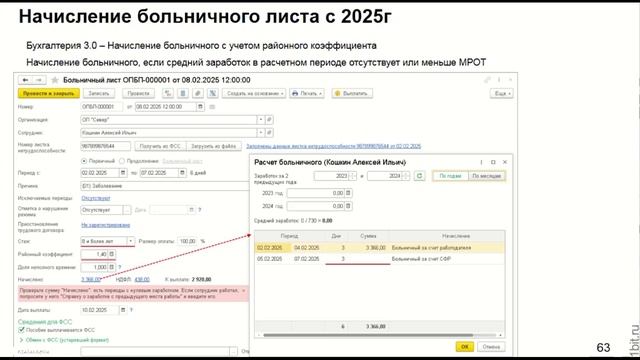Screen dimensions: 640x360
Task: Open the Сотрудник dropdown list
Action: click(260, 133)
